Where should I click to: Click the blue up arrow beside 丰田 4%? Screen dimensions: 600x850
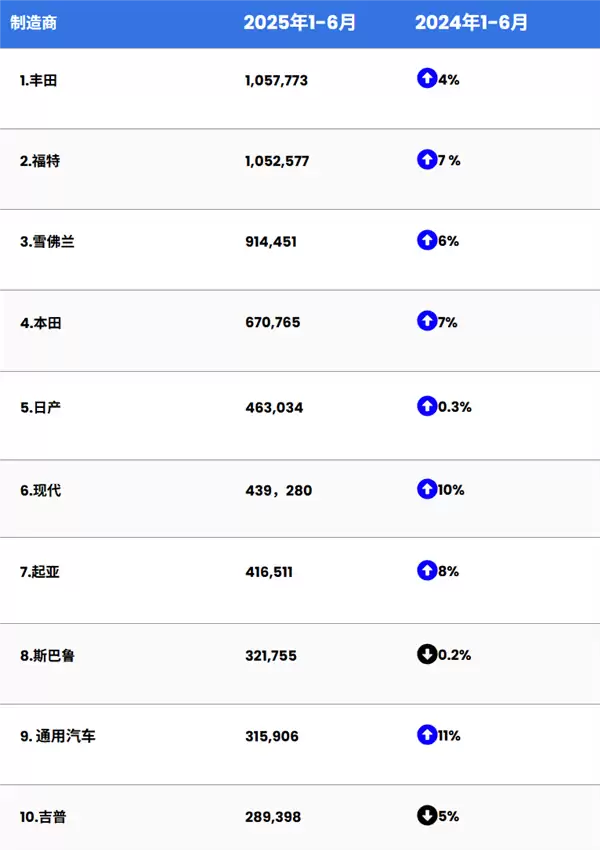(x=427, y=78)
